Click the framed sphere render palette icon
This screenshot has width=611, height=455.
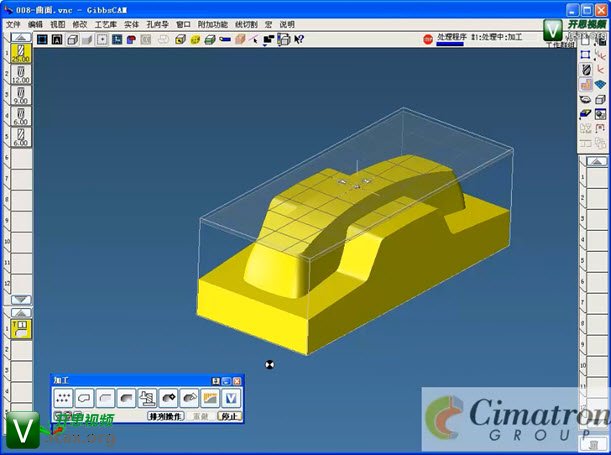[x=600, y=114]
